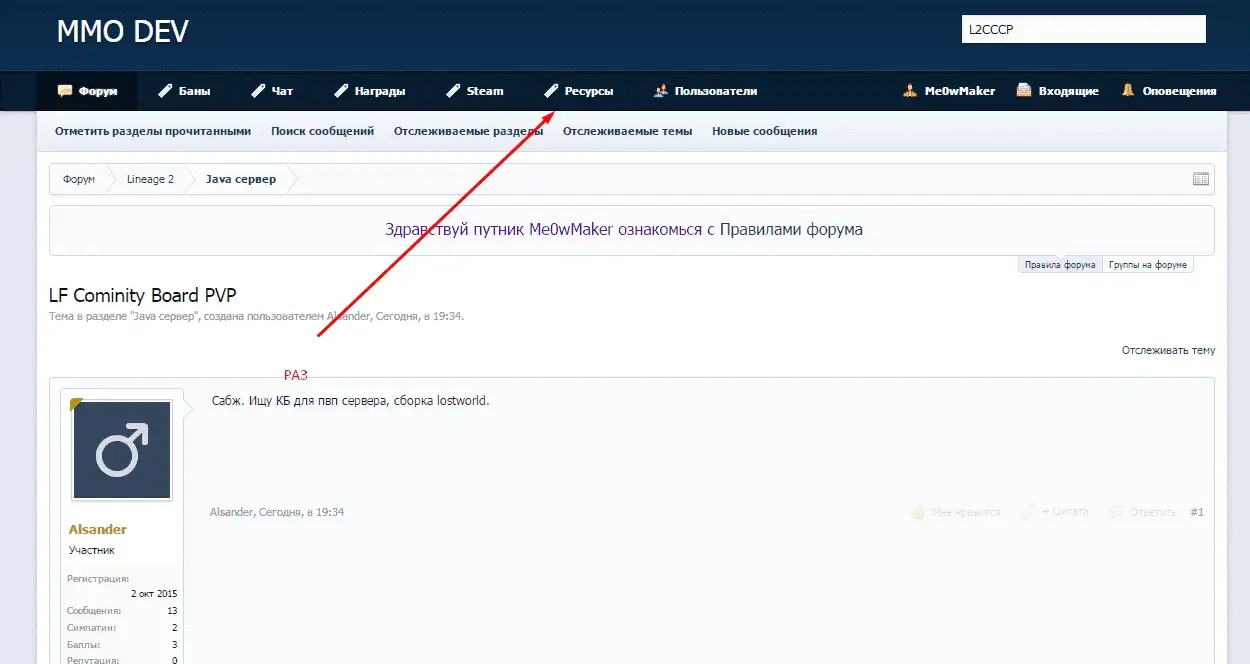Click Мне нравится on post #1
This screenshot has height=664, width=1250.
tap(965, 512)
